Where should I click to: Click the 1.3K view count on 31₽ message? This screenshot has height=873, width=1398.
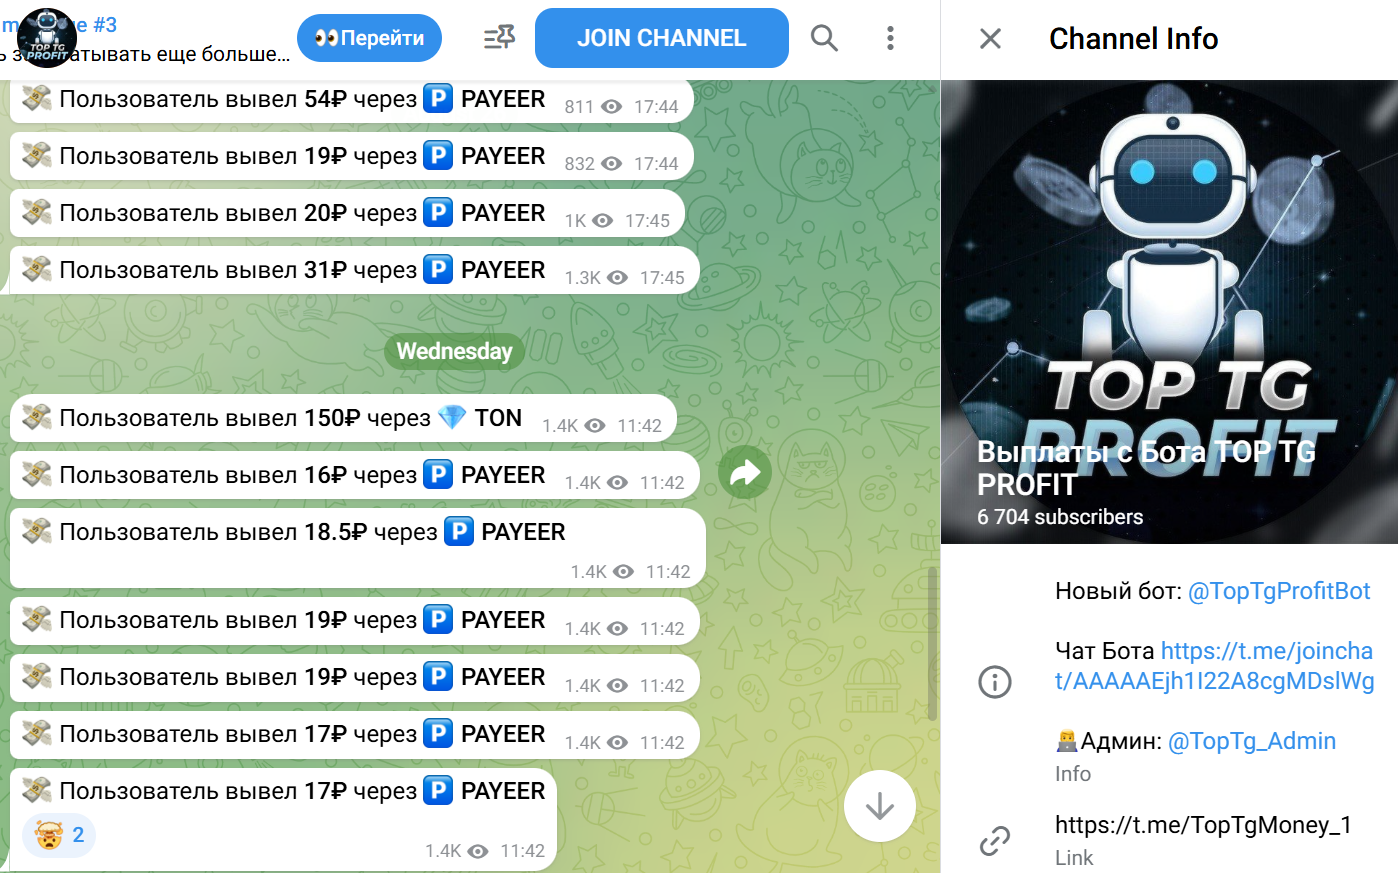582,278
